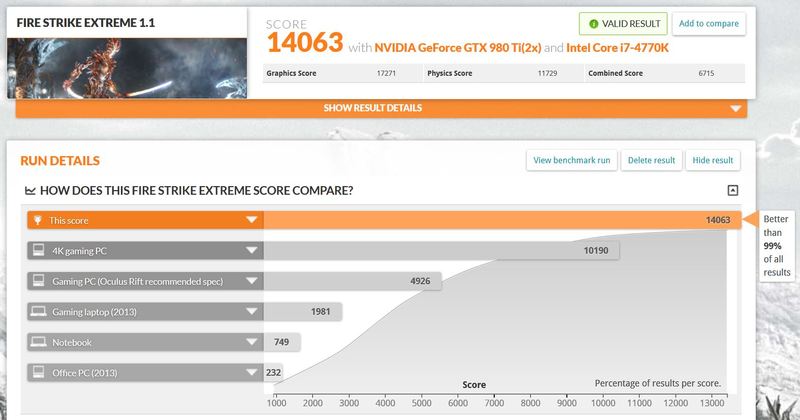Viewport: 800px width, 420px height.
Task: Click the trophy icon in This score row
Action: point(37,220)
